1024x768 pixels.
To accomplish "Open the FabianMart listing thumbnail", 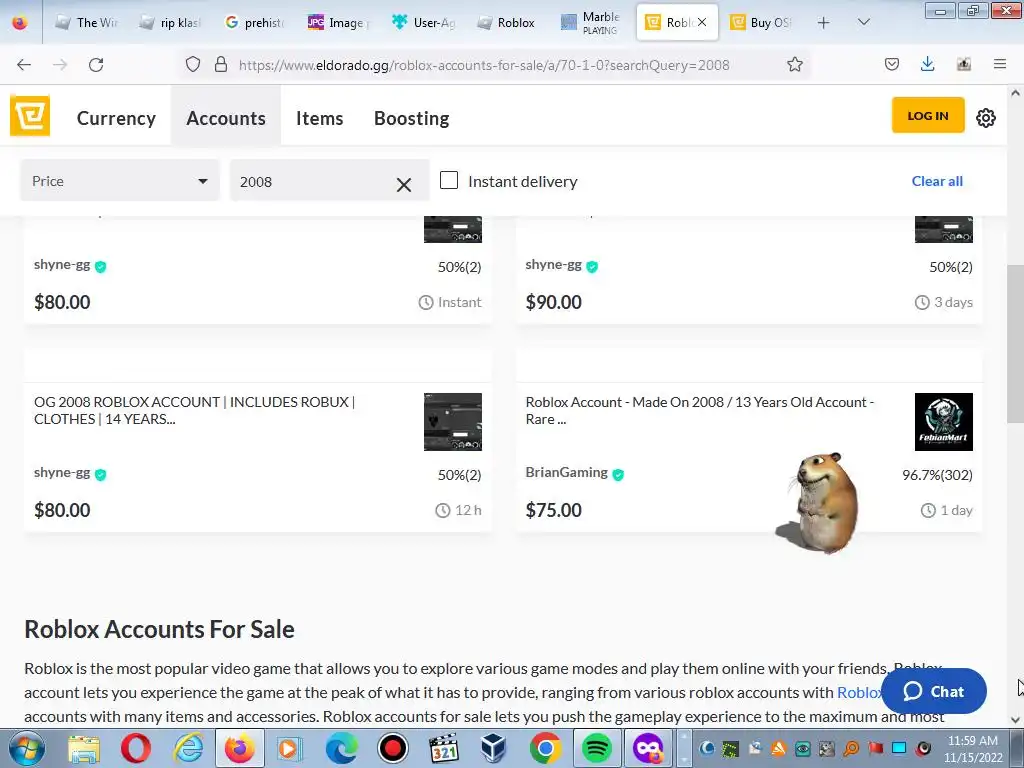I will click(x=944, y=421).
